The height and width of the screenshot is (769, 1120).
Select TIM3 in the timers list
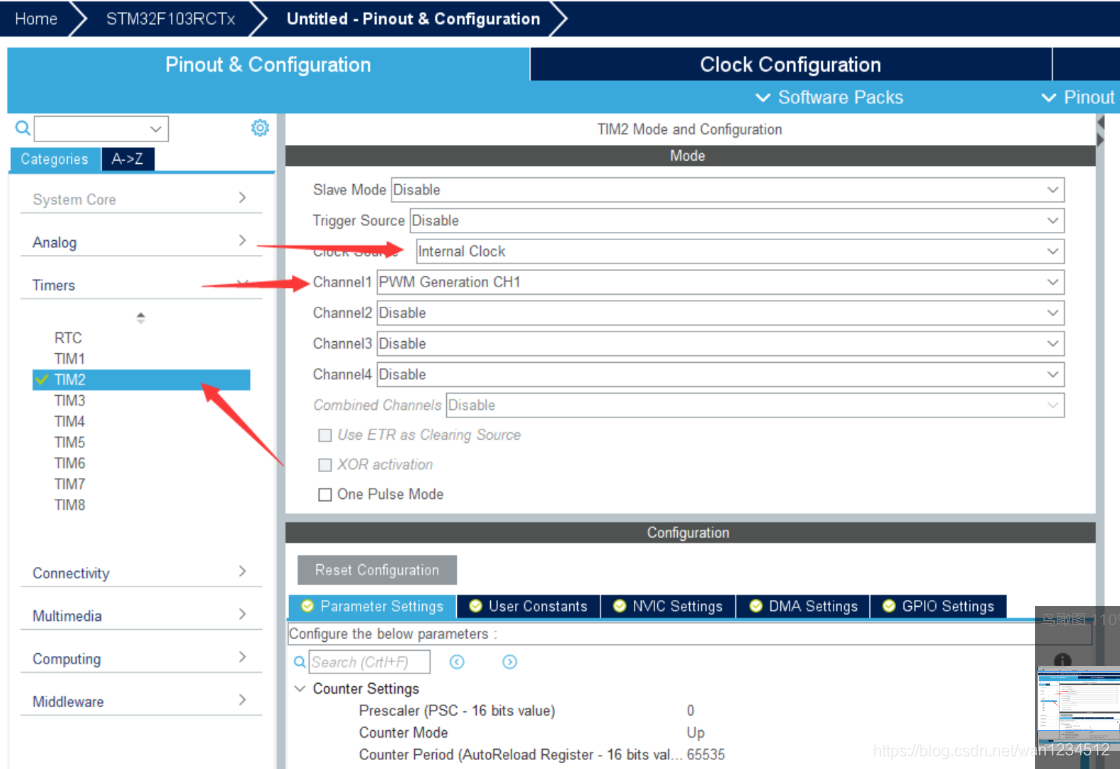[x=70, y=401]
